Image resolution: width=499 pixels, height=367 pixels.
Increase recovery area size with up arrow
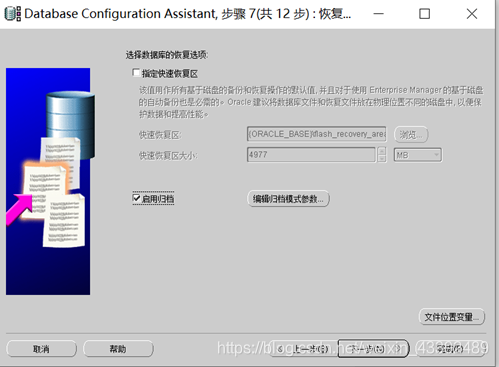point(382,151)
